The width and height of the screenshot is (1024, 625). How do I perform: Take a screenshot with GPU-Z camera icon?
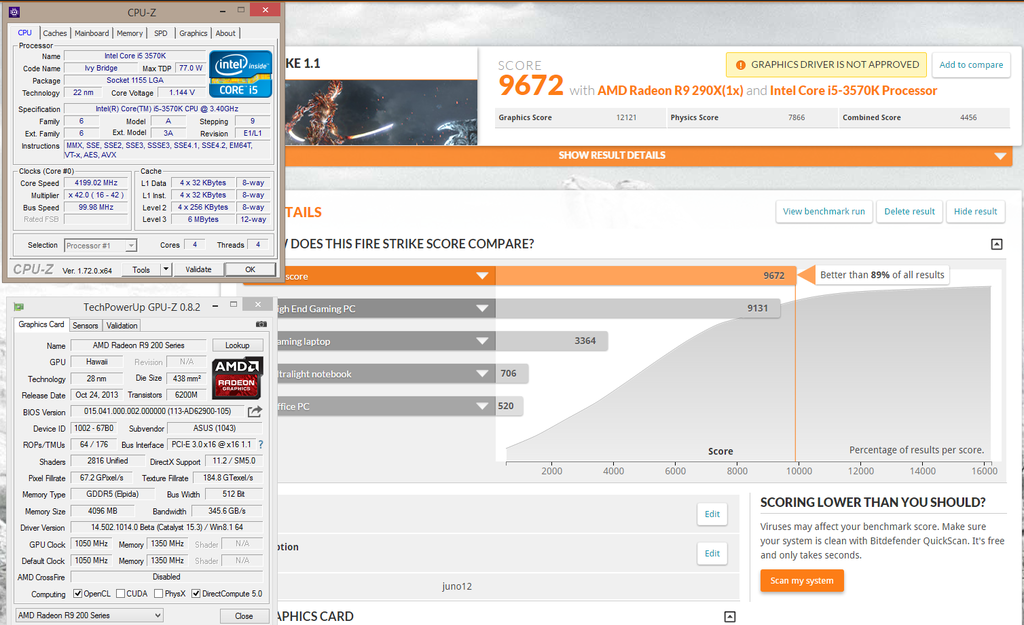[x=261, y=324]
